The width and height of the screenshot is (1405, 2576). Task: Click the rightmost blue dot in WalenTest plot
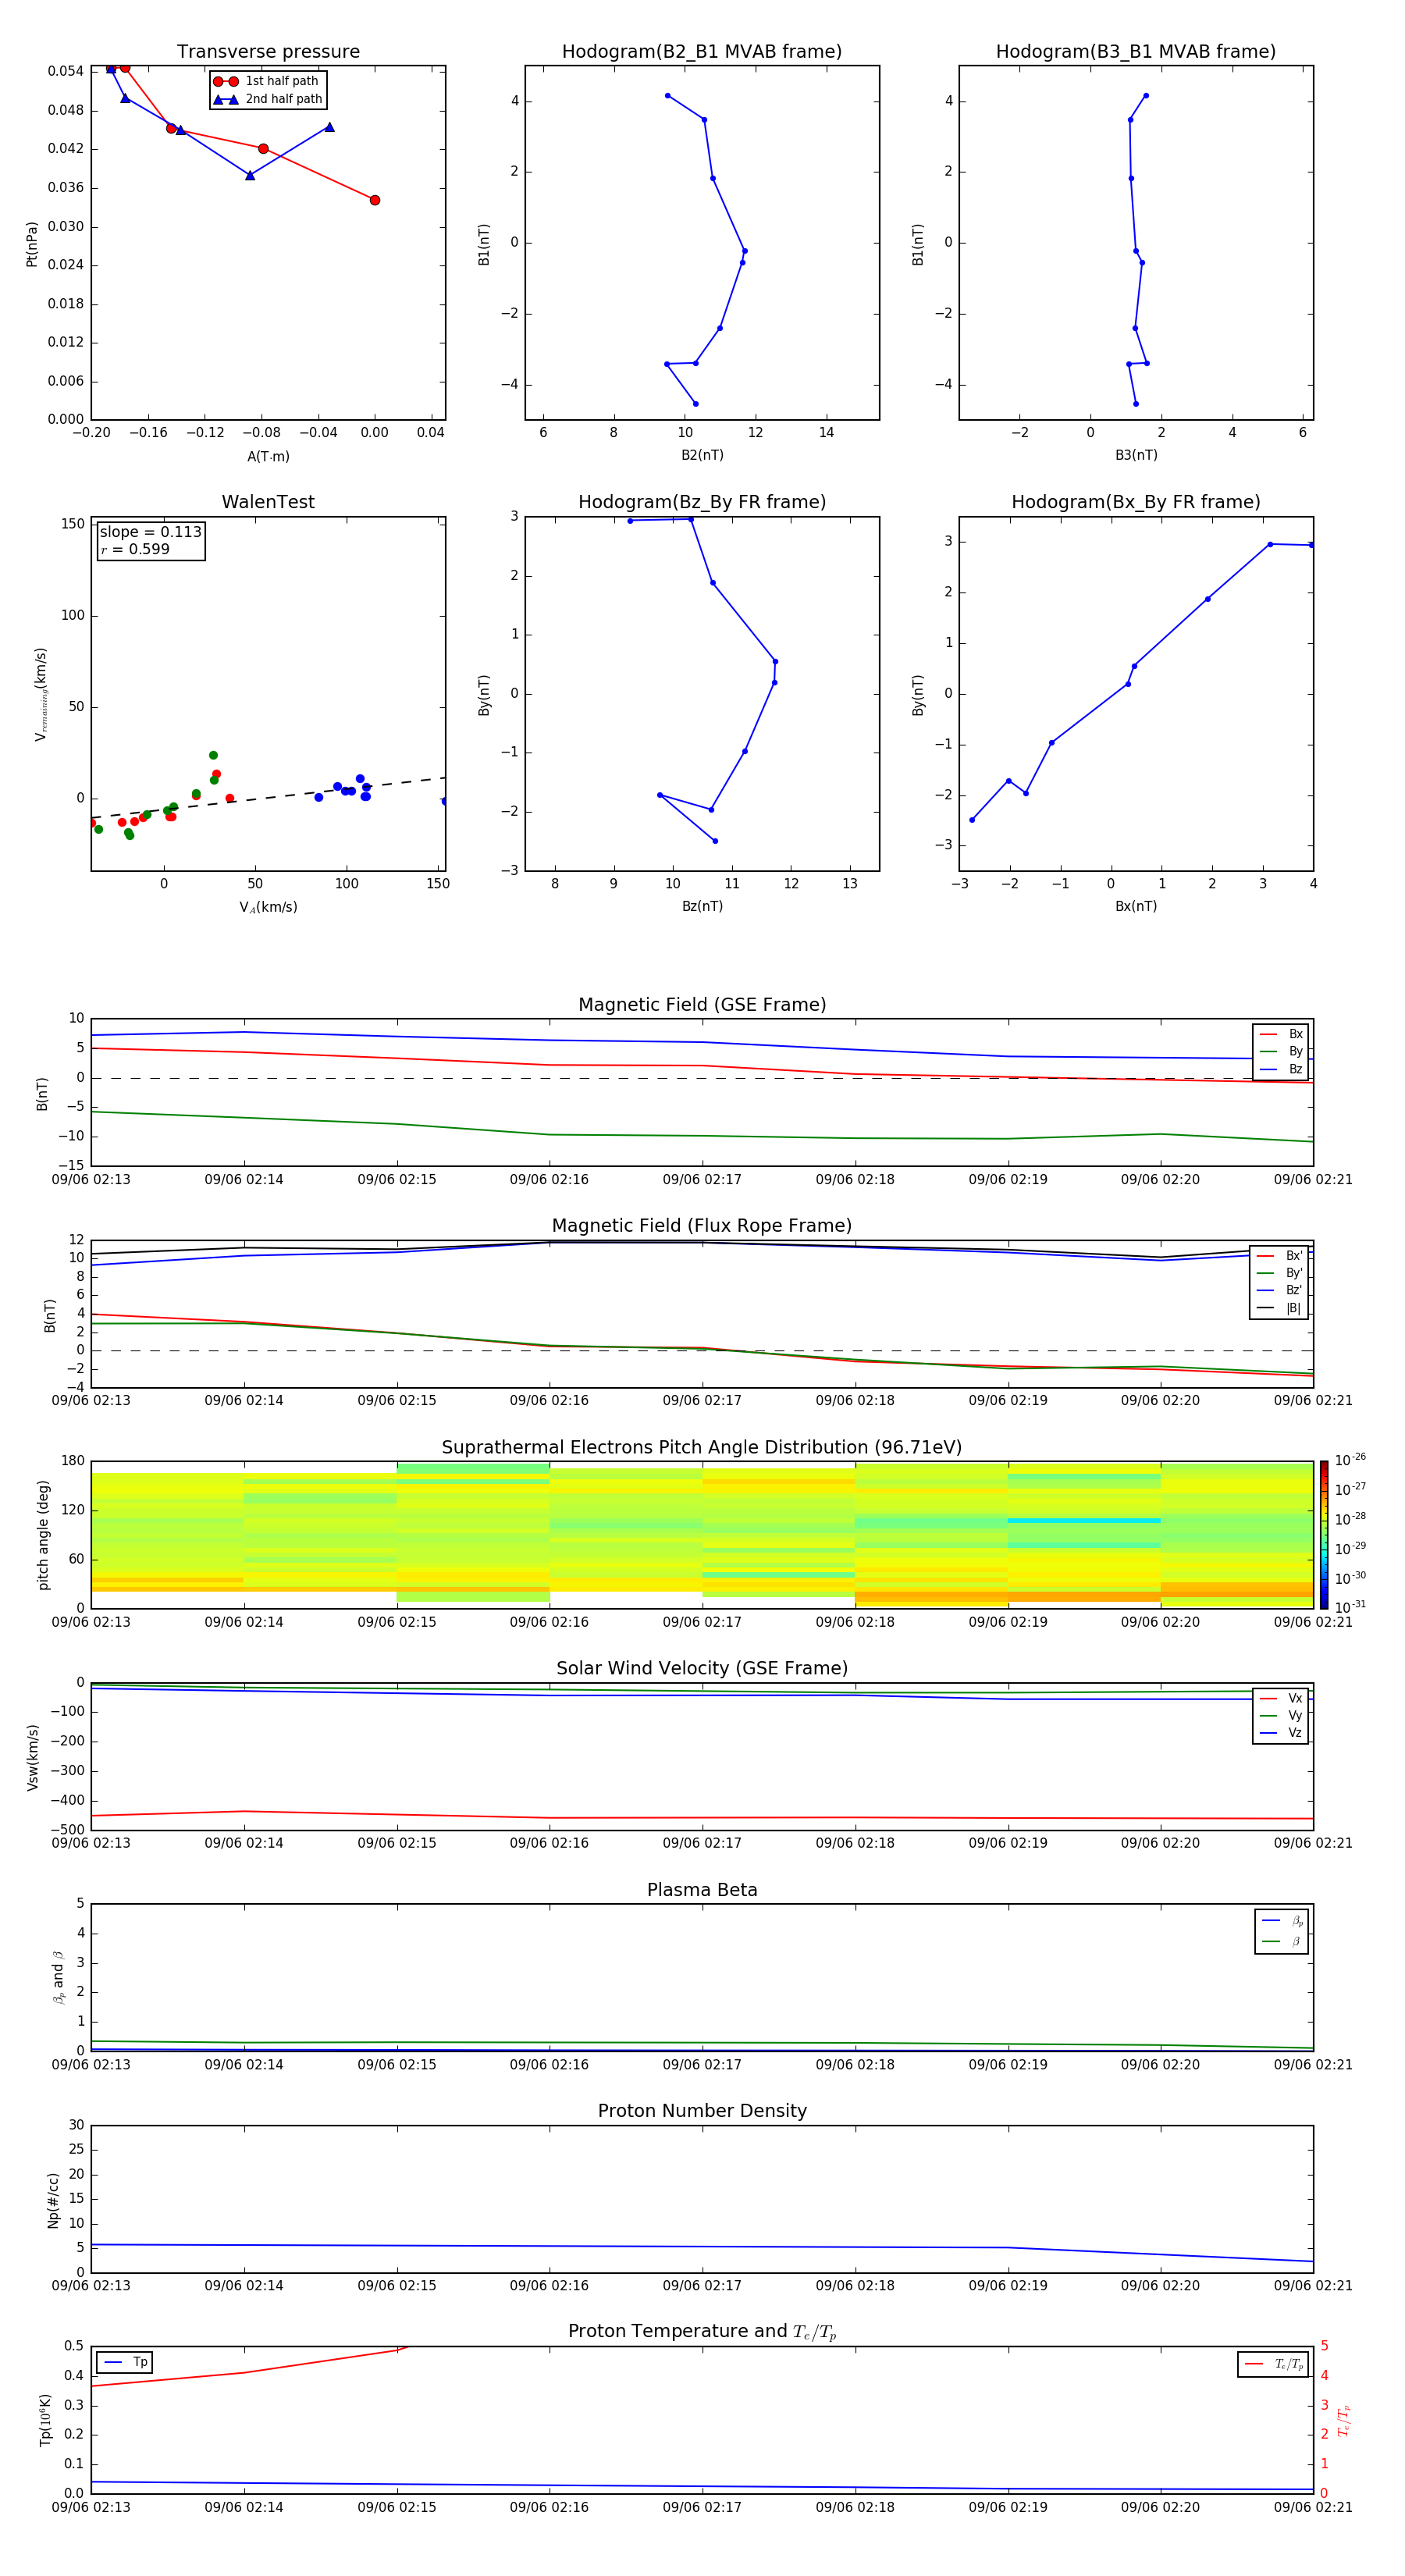(x=444, y=801)
